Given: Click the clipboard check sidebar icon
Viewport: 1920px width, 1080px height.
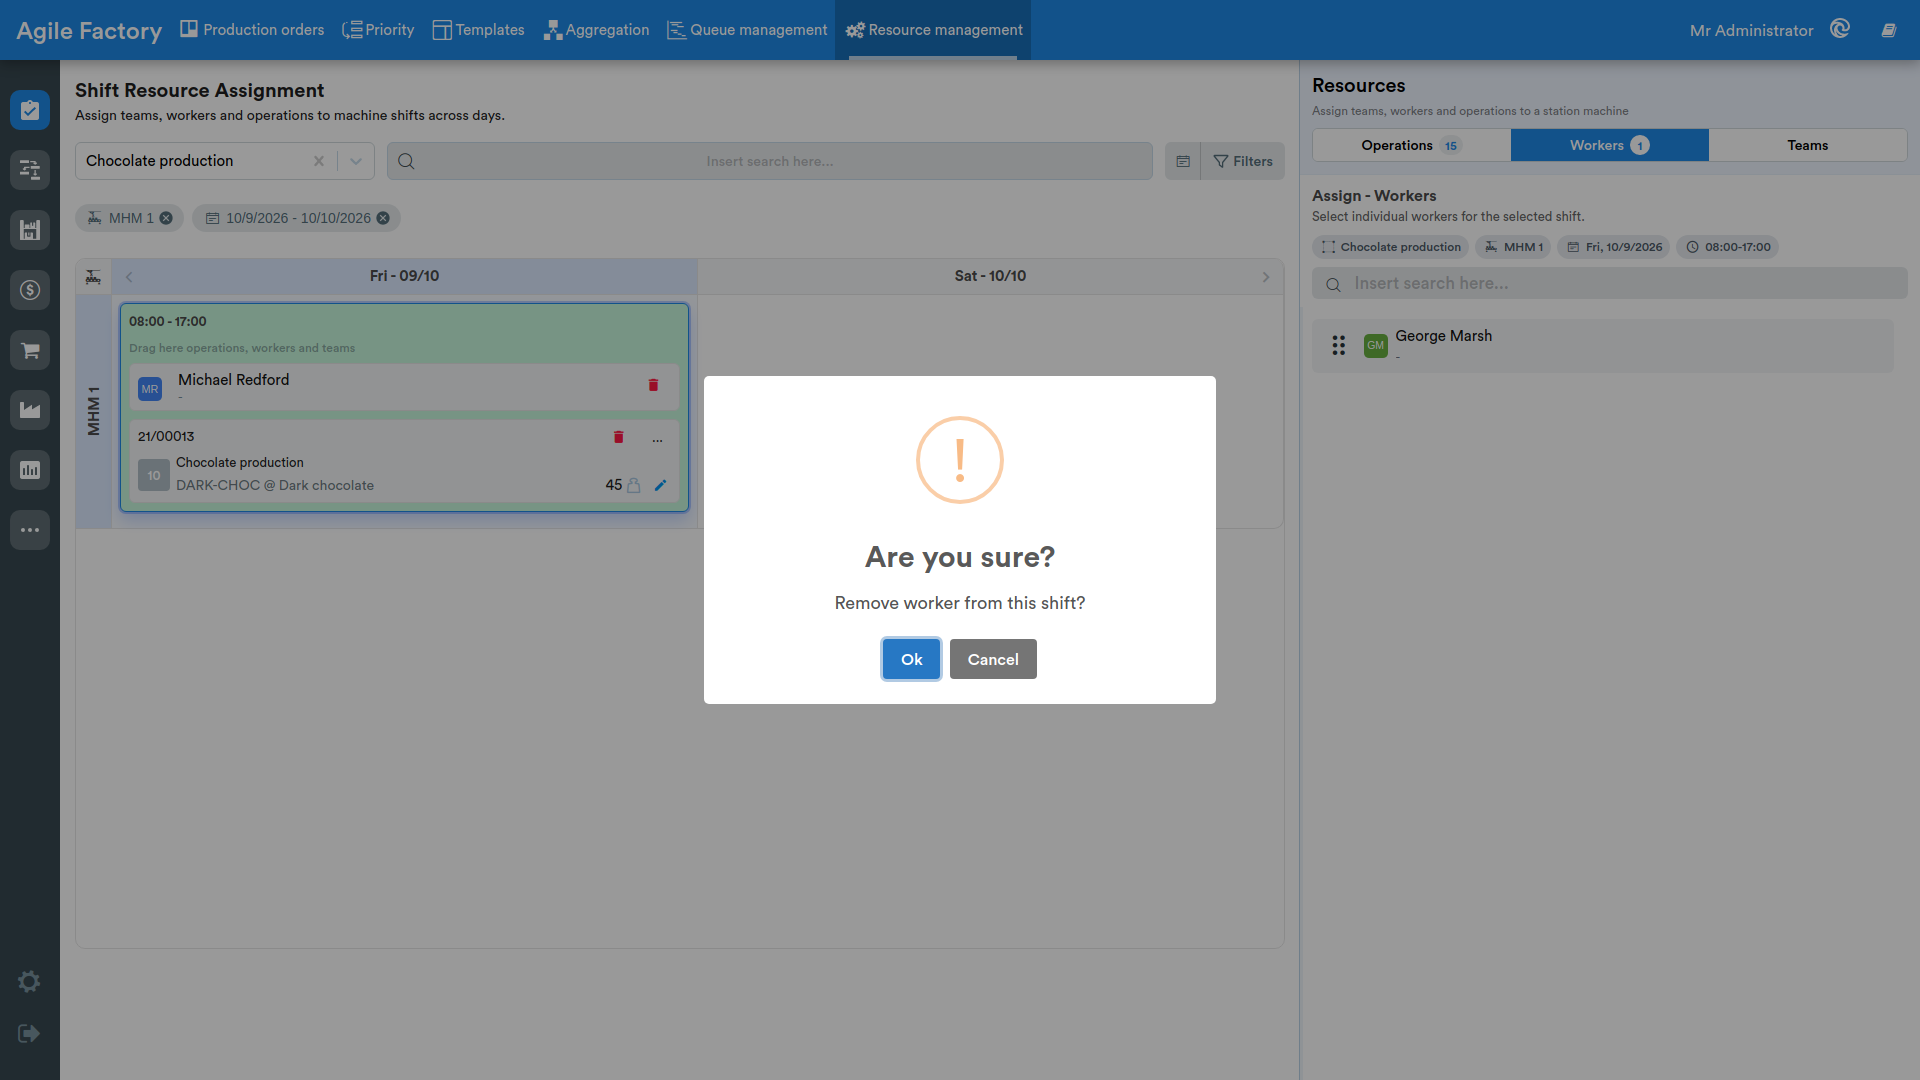Looking at the screenshot, I should click(x=30, y=110).
